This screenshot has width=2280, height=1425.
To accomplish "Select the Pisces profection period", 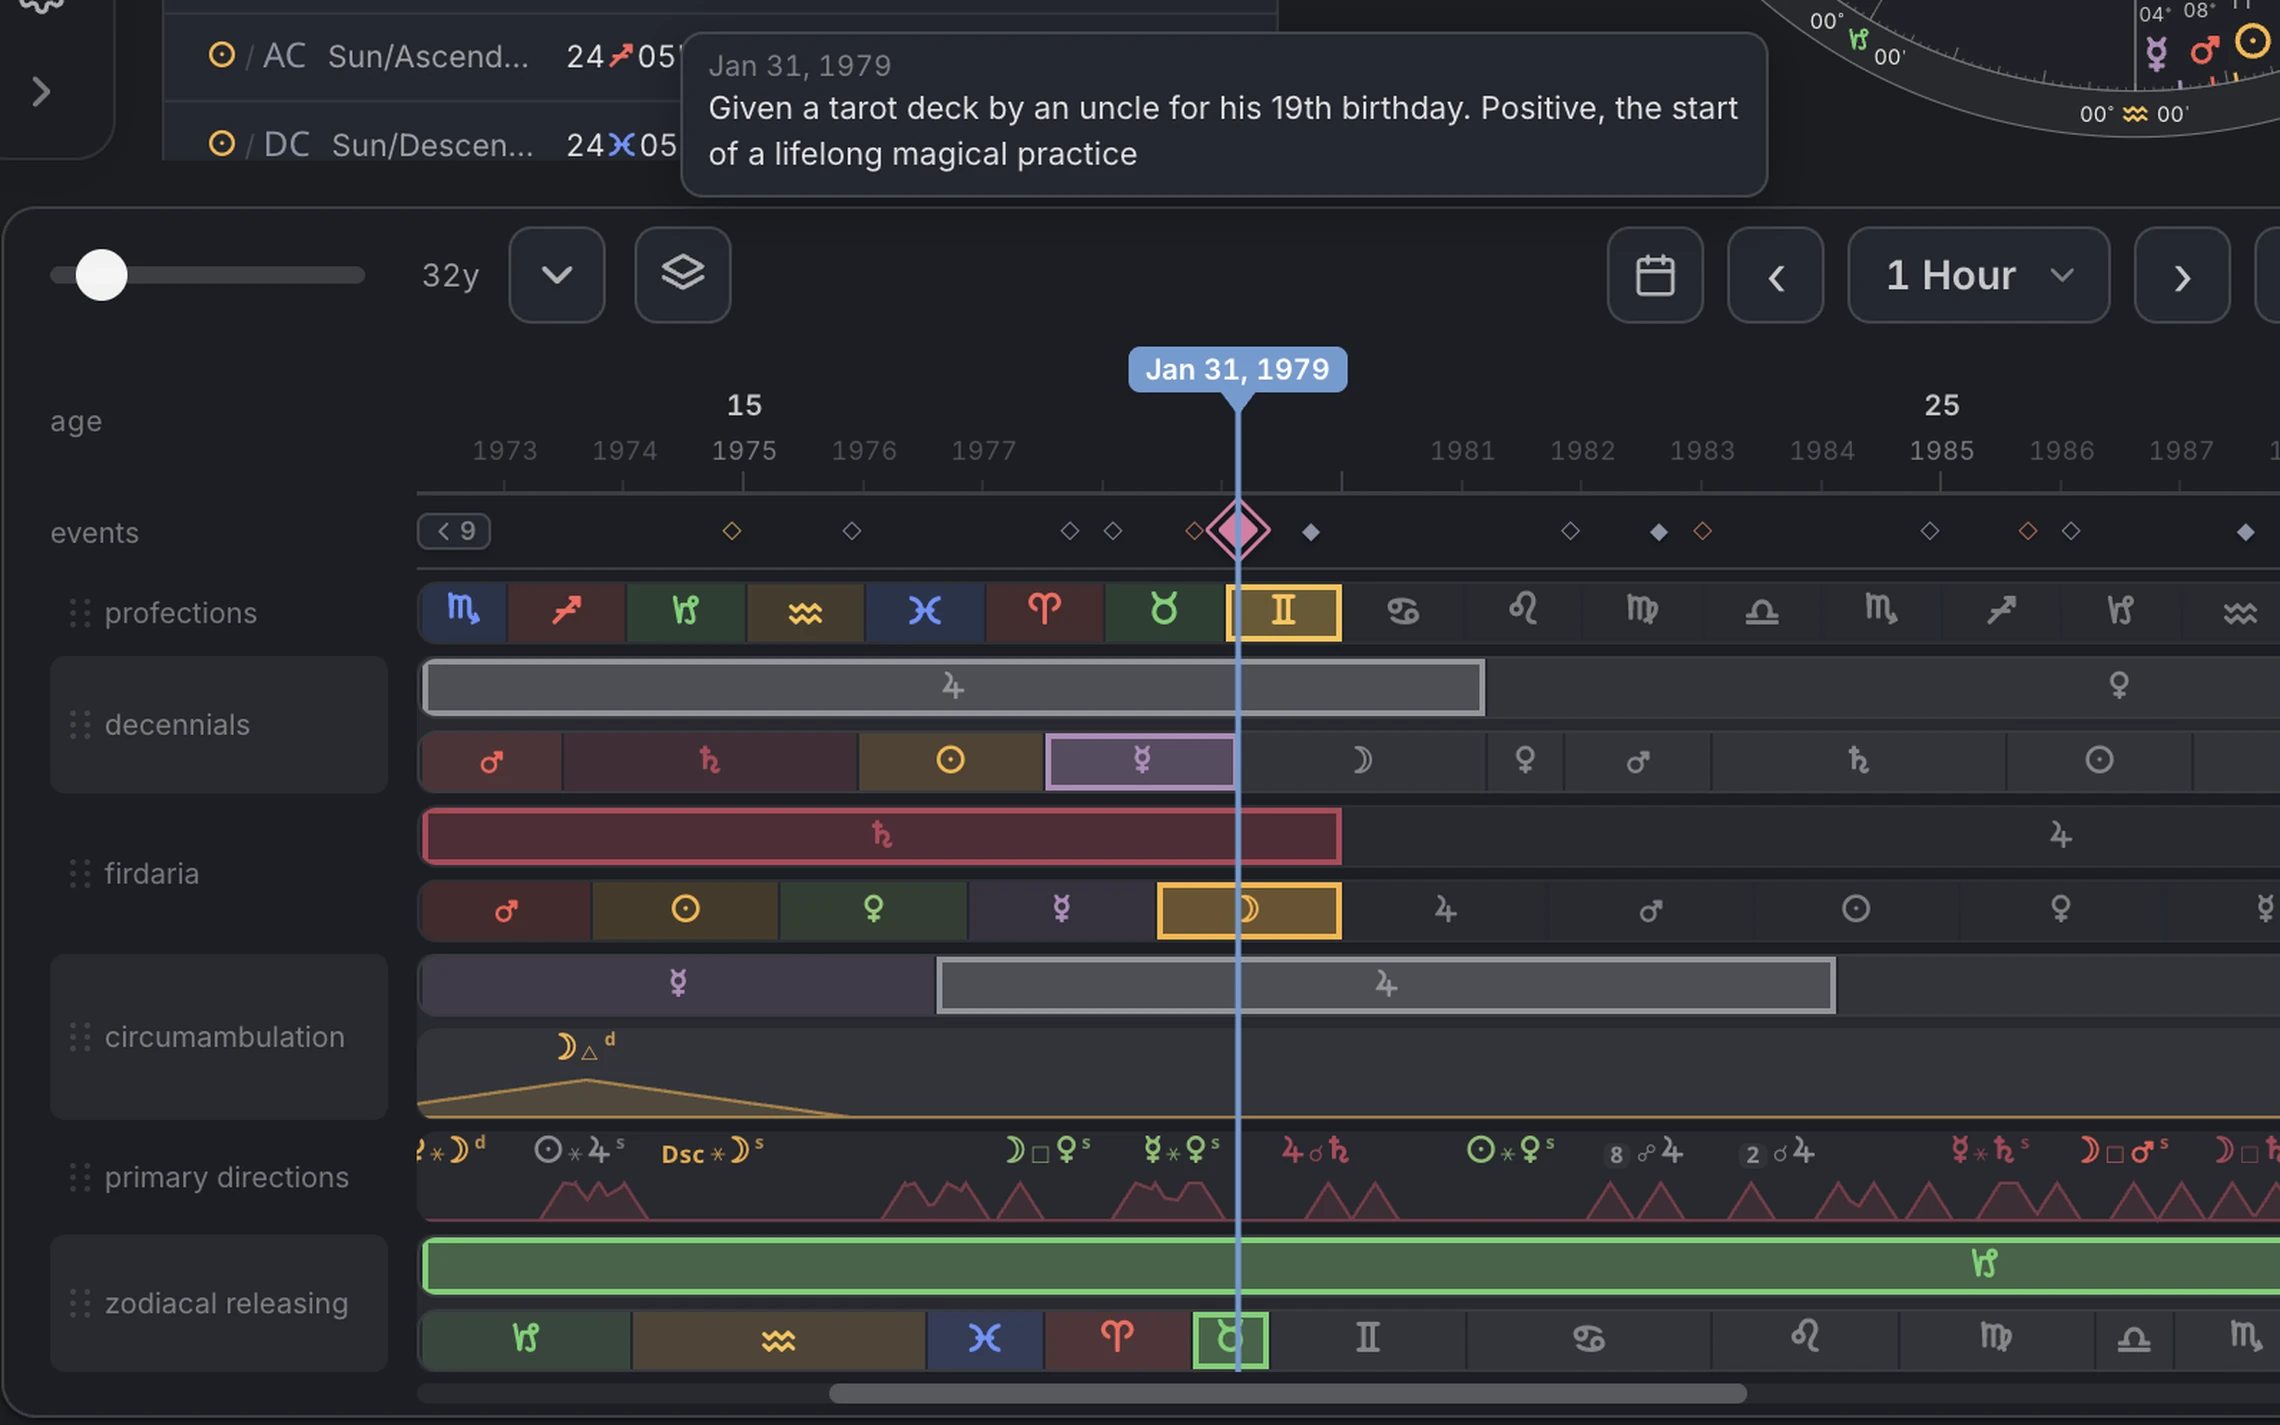I will pyautogui.click(x=924, y=611).
